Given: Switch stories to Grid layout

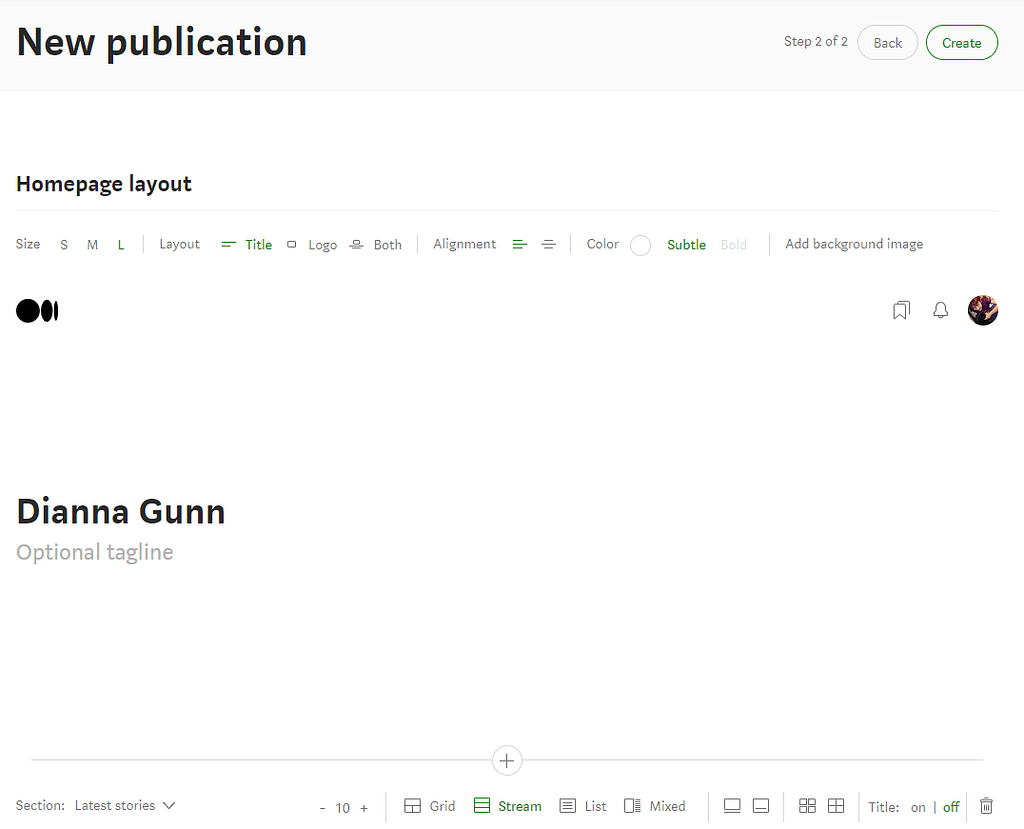Looking at the screenshot, I should pos(428,806).
